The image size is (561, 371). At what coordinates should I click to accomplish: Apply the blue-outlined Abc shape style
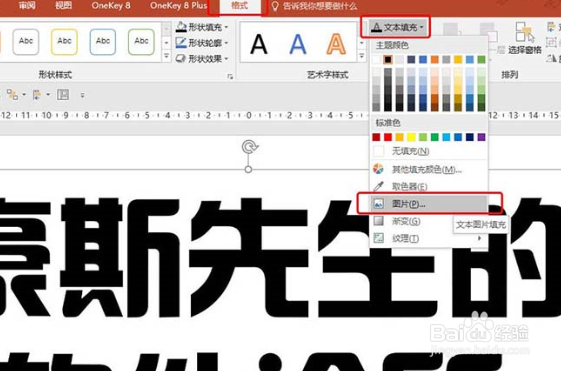pyautogui.click(x=103, y=42)
